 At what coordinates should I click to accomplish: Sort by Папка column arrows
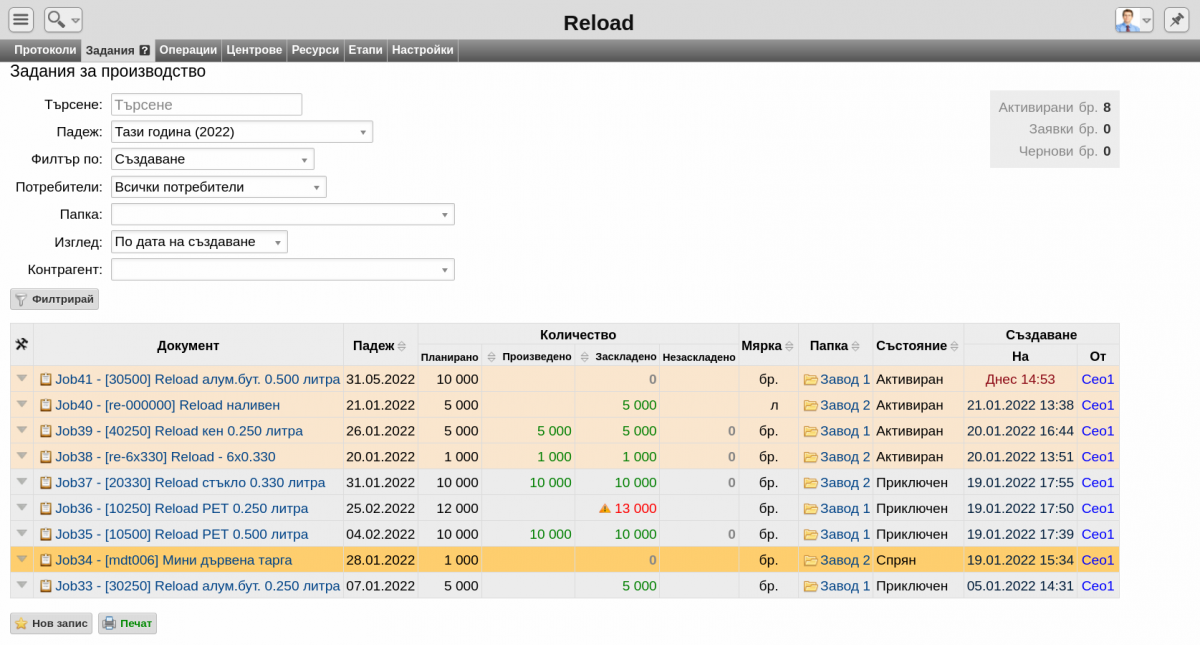[856, 346]
